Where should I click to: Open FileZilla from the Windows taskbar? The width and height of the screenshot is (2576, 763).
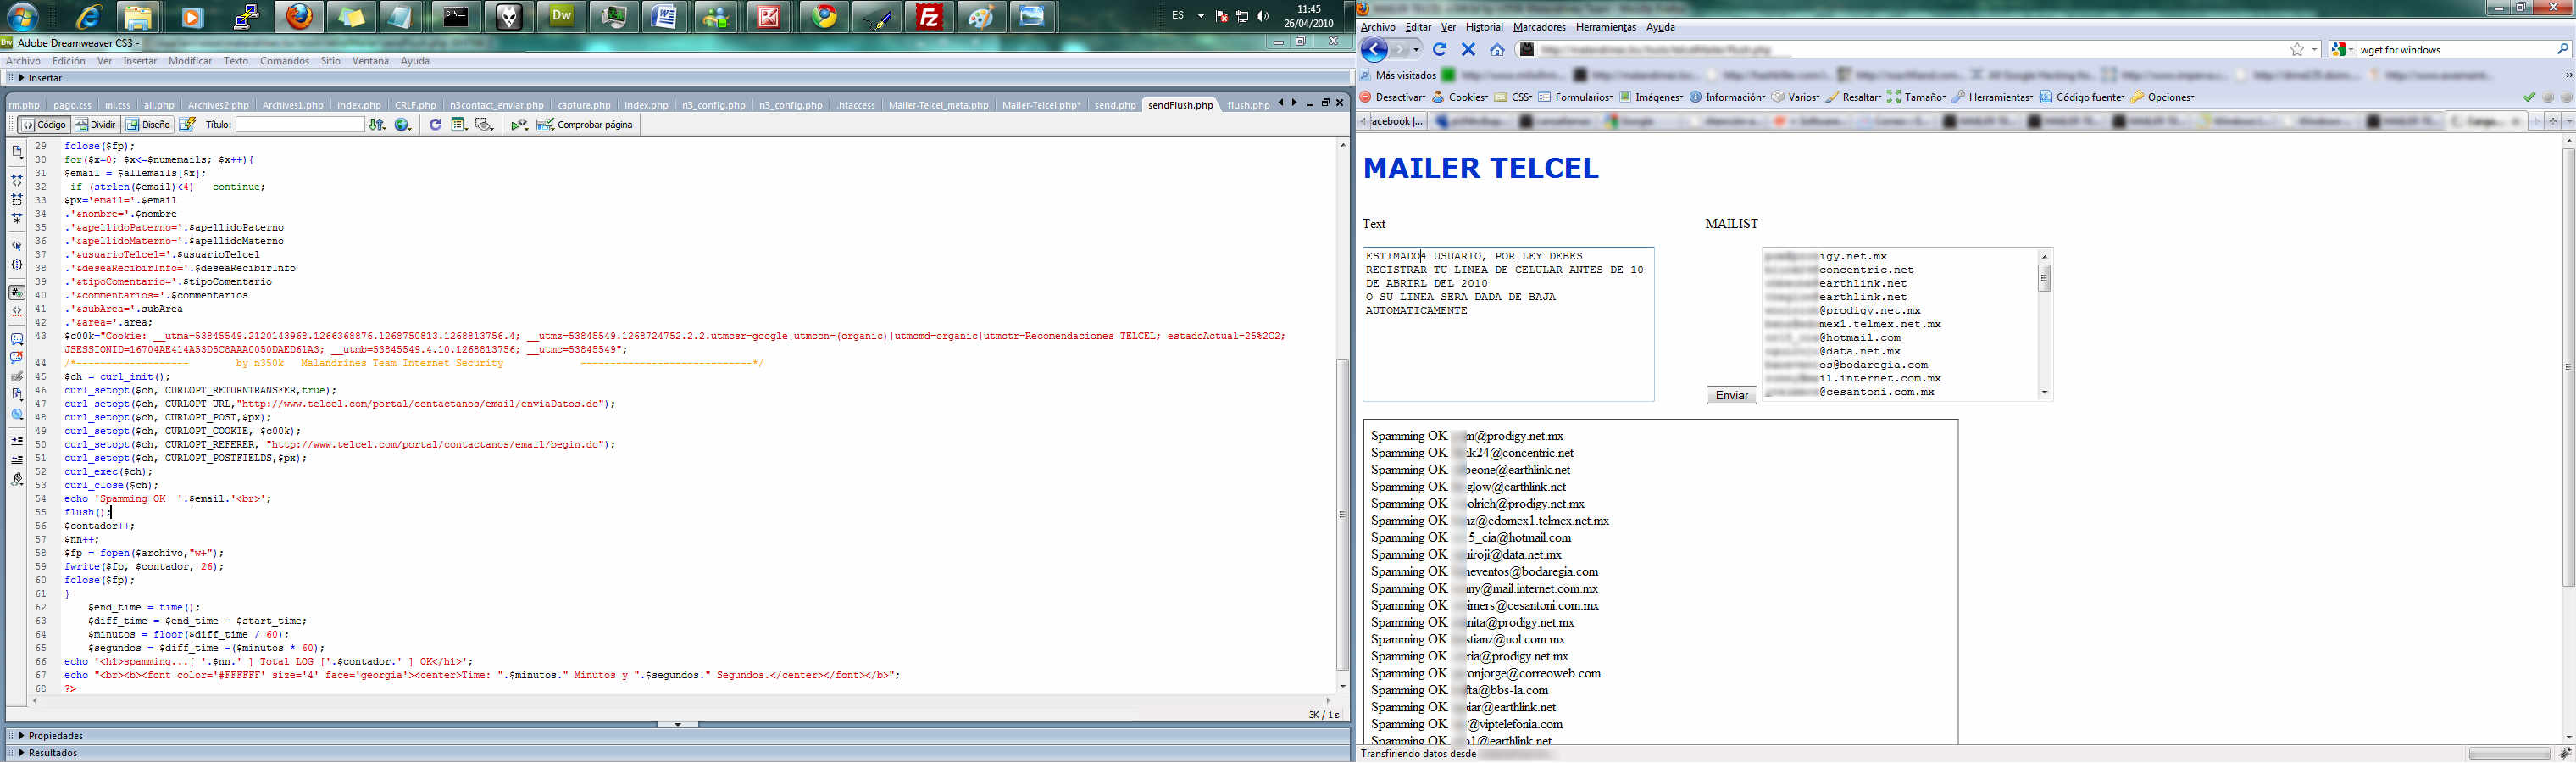[929, 17]
